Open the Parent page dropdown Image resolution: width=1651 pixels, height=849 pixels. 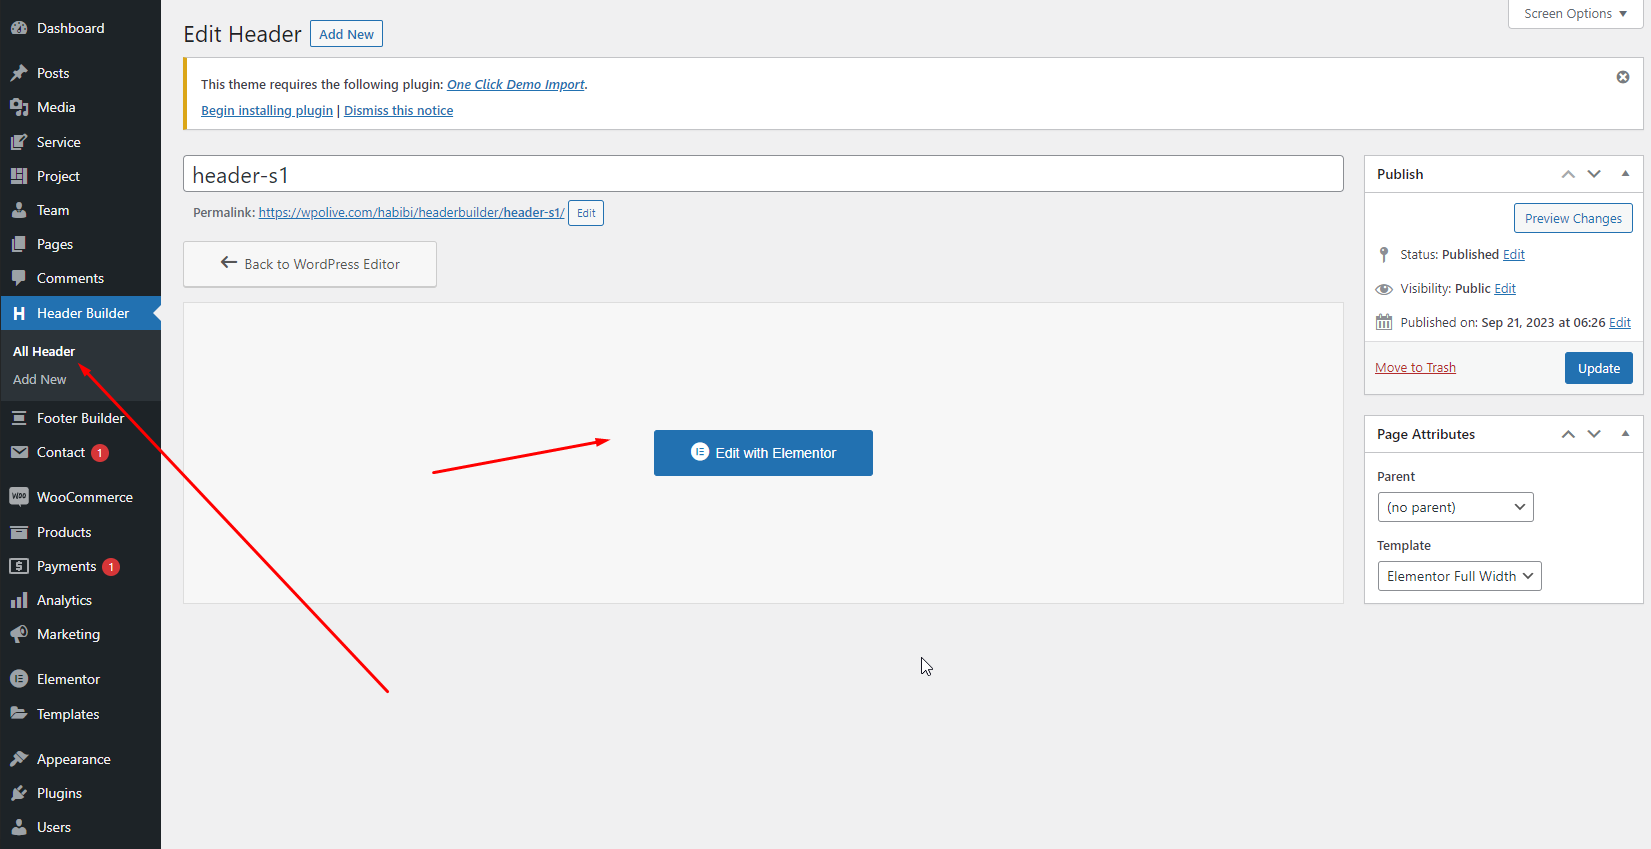tap(1455, 507)
